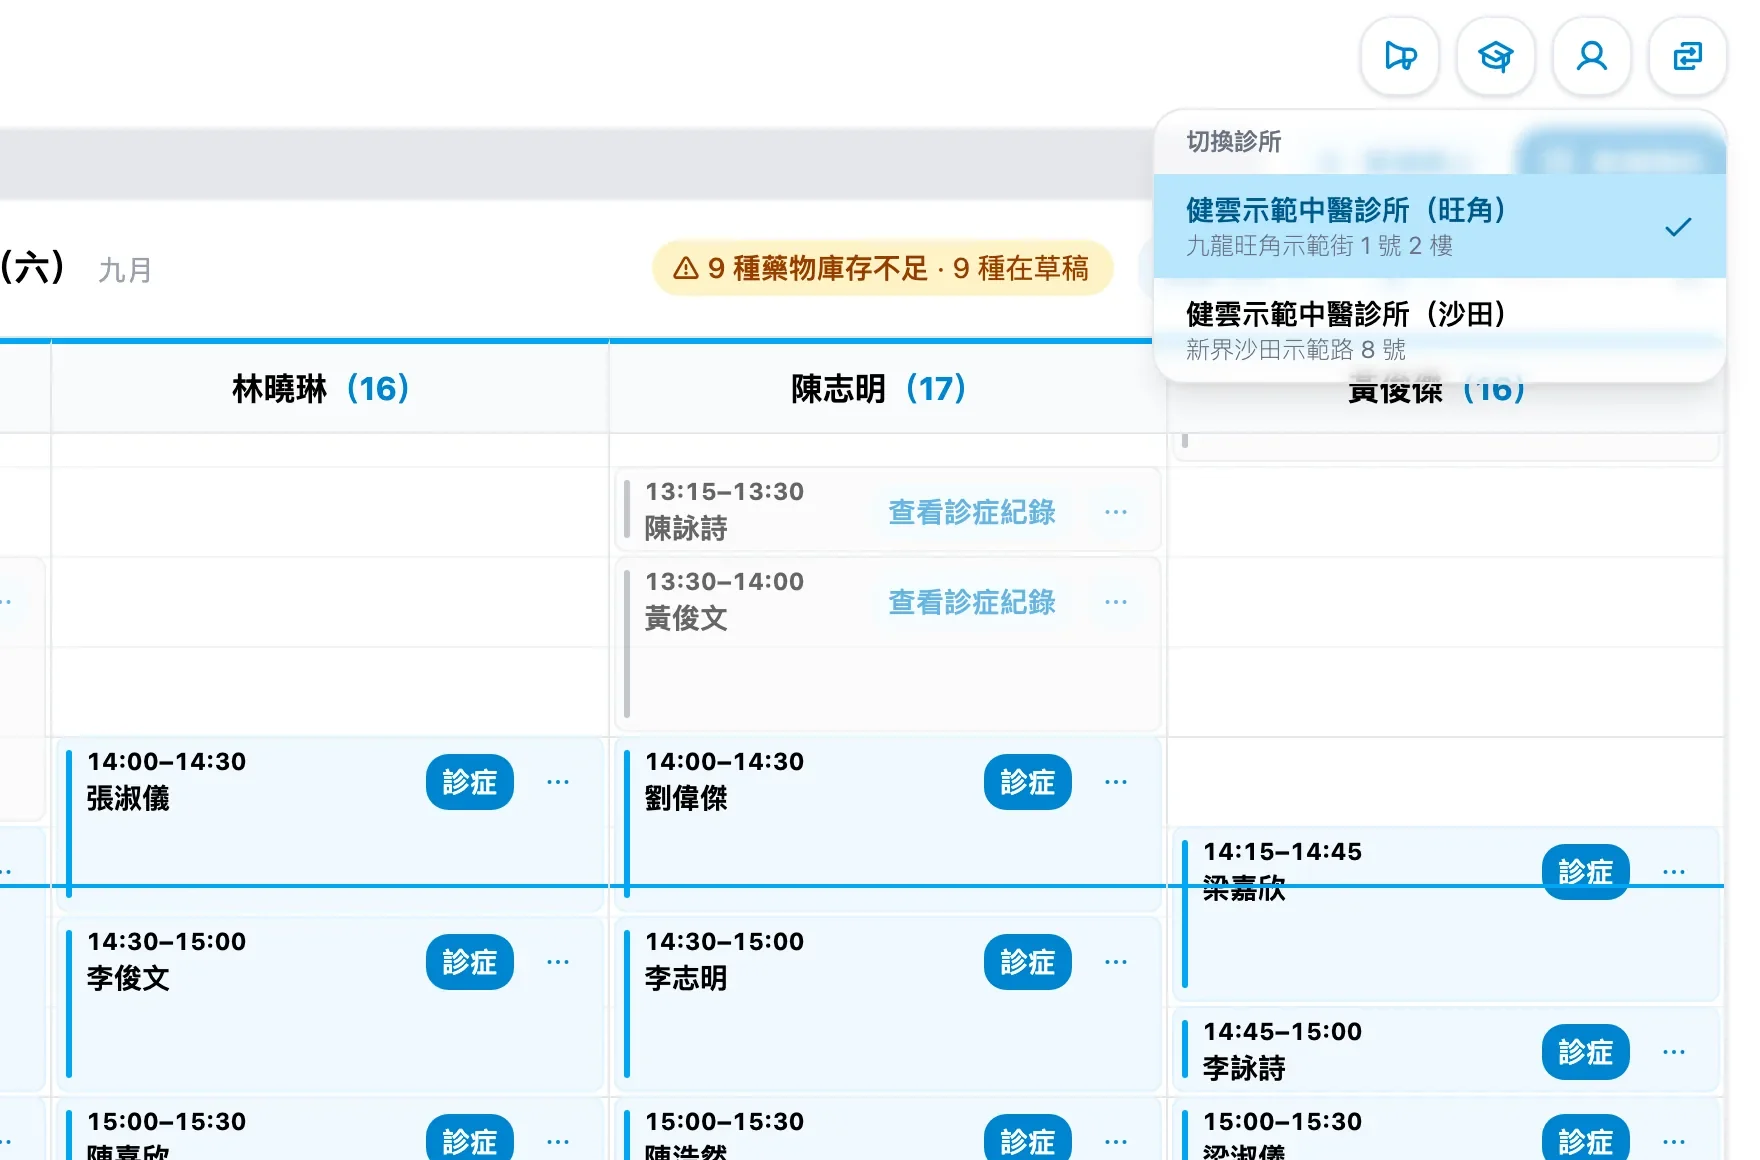View 查看診症紀錄 for 陳詠詩
This screenshot has height=1160, width=1760.
tap(972, 512)
